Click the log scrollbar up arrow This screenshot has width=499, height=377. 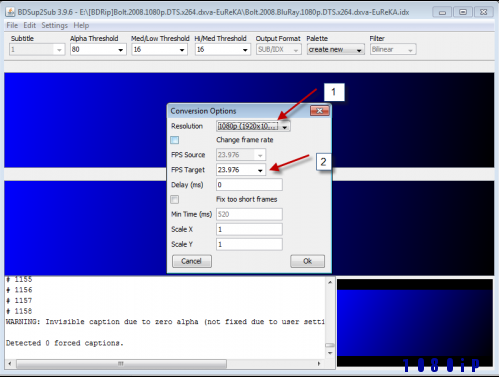point(330,283)
